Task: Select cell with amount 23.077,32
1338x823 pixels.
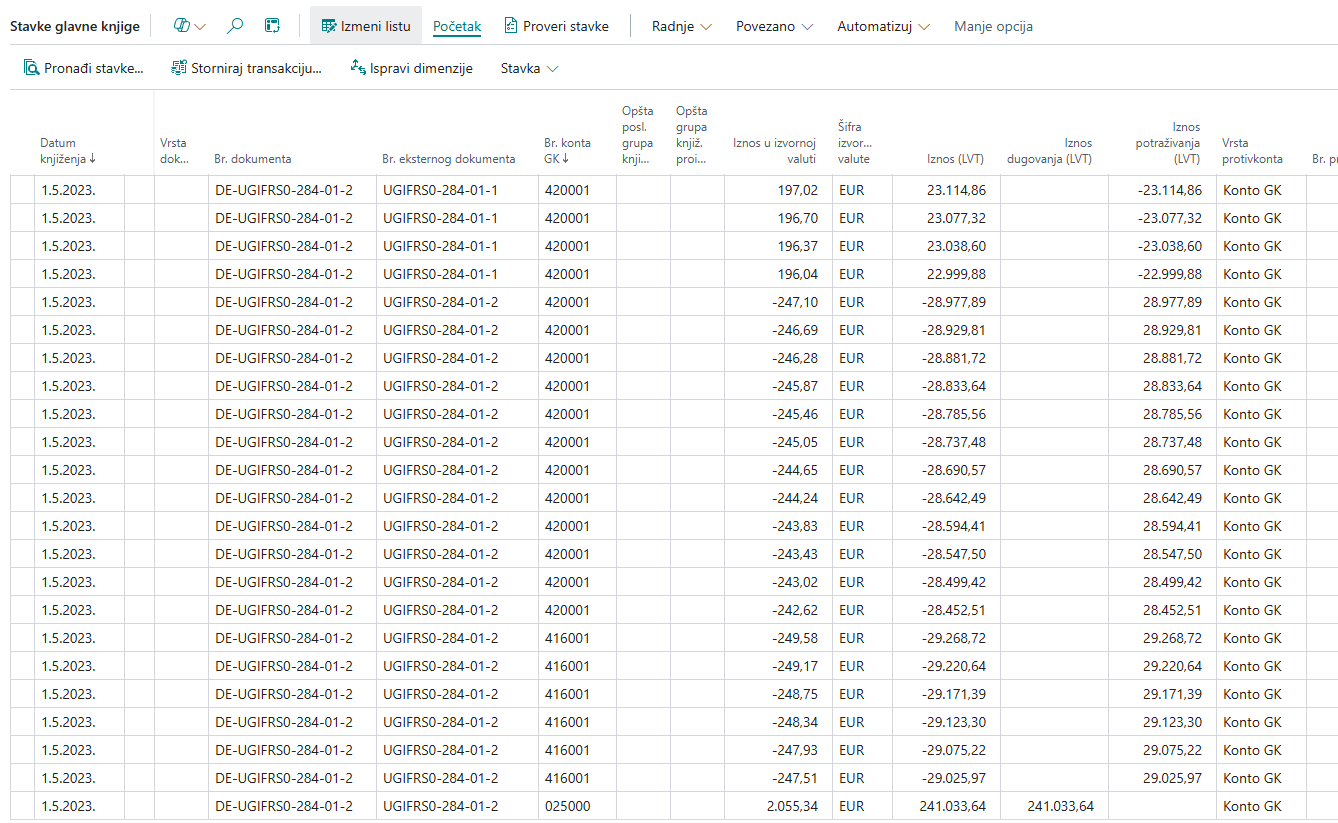Action: pos(946,218)
